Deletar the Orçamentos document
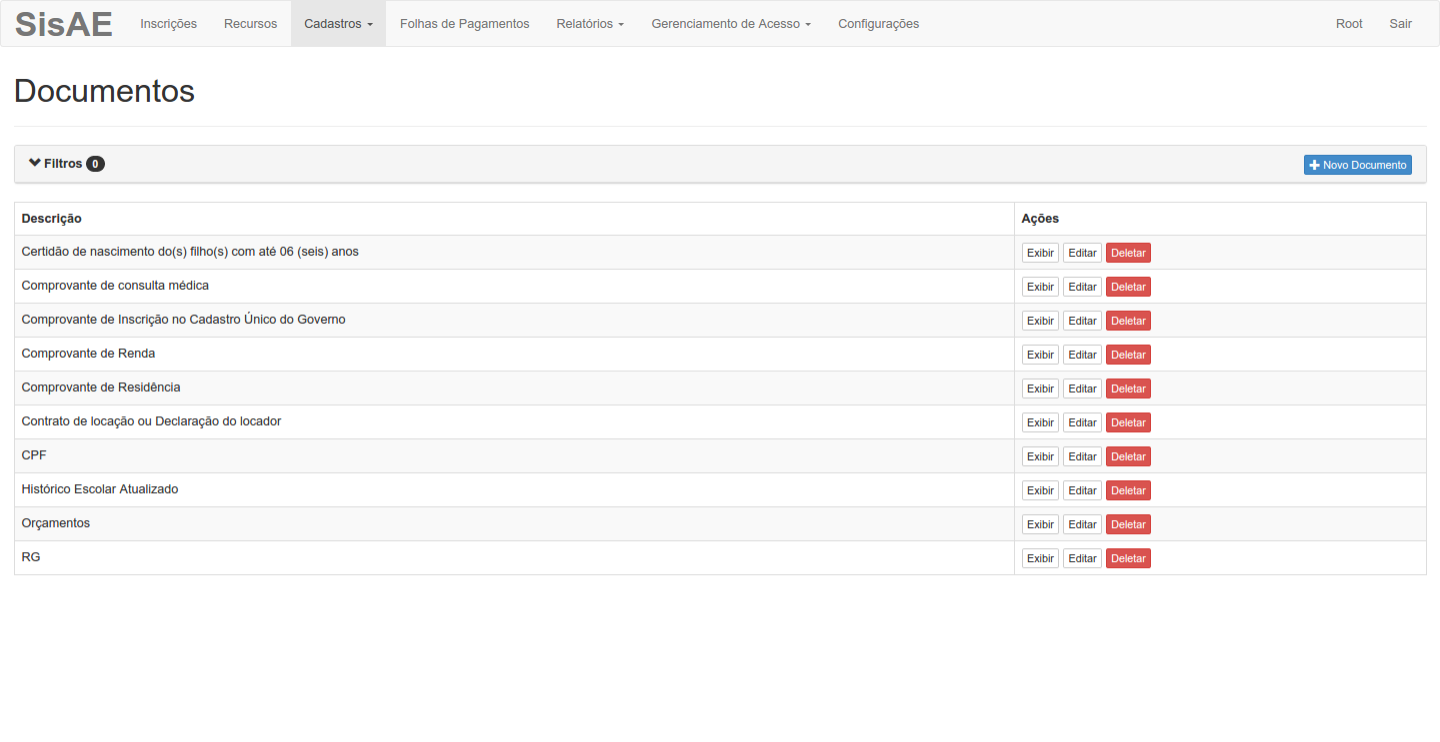The height and width of the screenshot is (742, 1440). pyautogui.click(x=1128, y=525)
